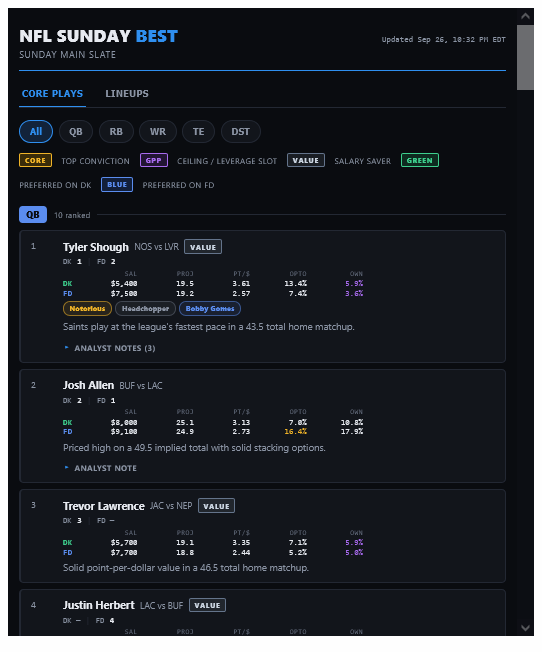Click the VALUE badge beside Tyler Shough
The image size is (542, 652).
click(x=203, y=247)
